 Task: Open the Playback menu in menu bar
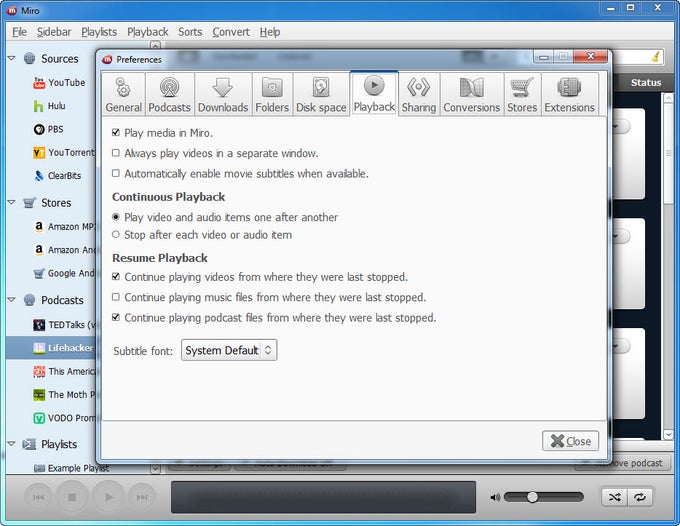(147, 32)
